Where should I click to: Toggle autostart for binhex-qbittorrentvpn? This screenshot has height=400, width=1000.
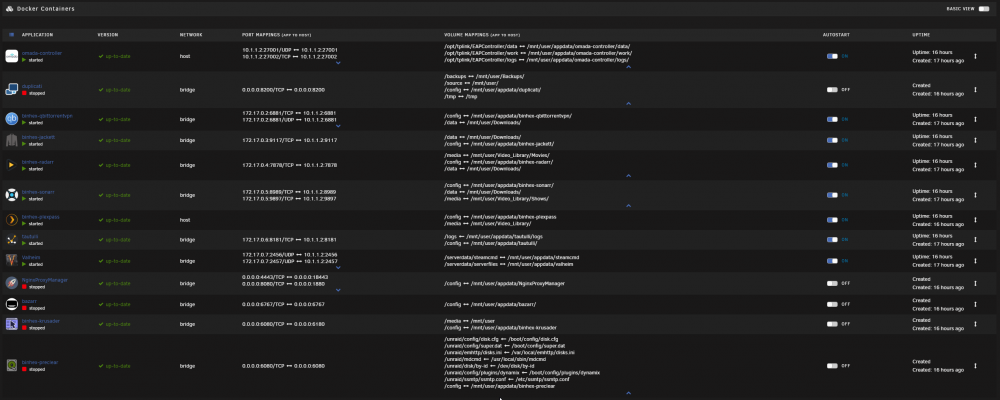point(832,119)
